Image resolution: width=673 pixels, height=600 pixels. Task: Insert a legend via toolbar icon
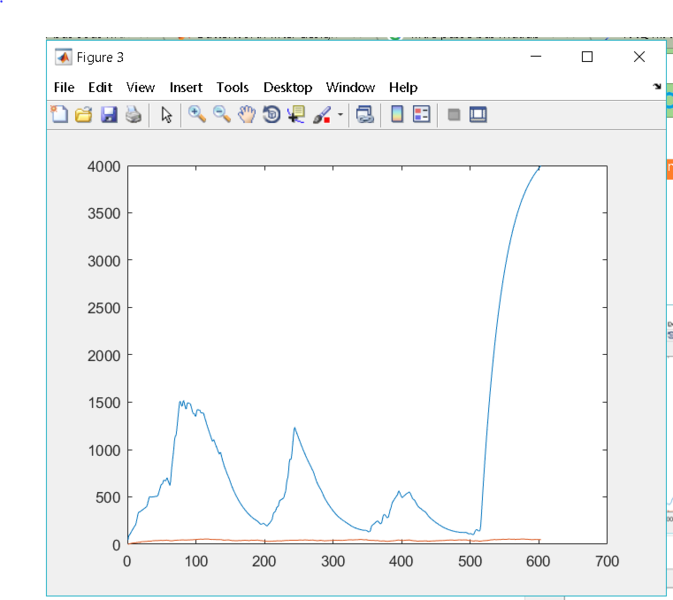pyautogui.click(x=421, y=115)
